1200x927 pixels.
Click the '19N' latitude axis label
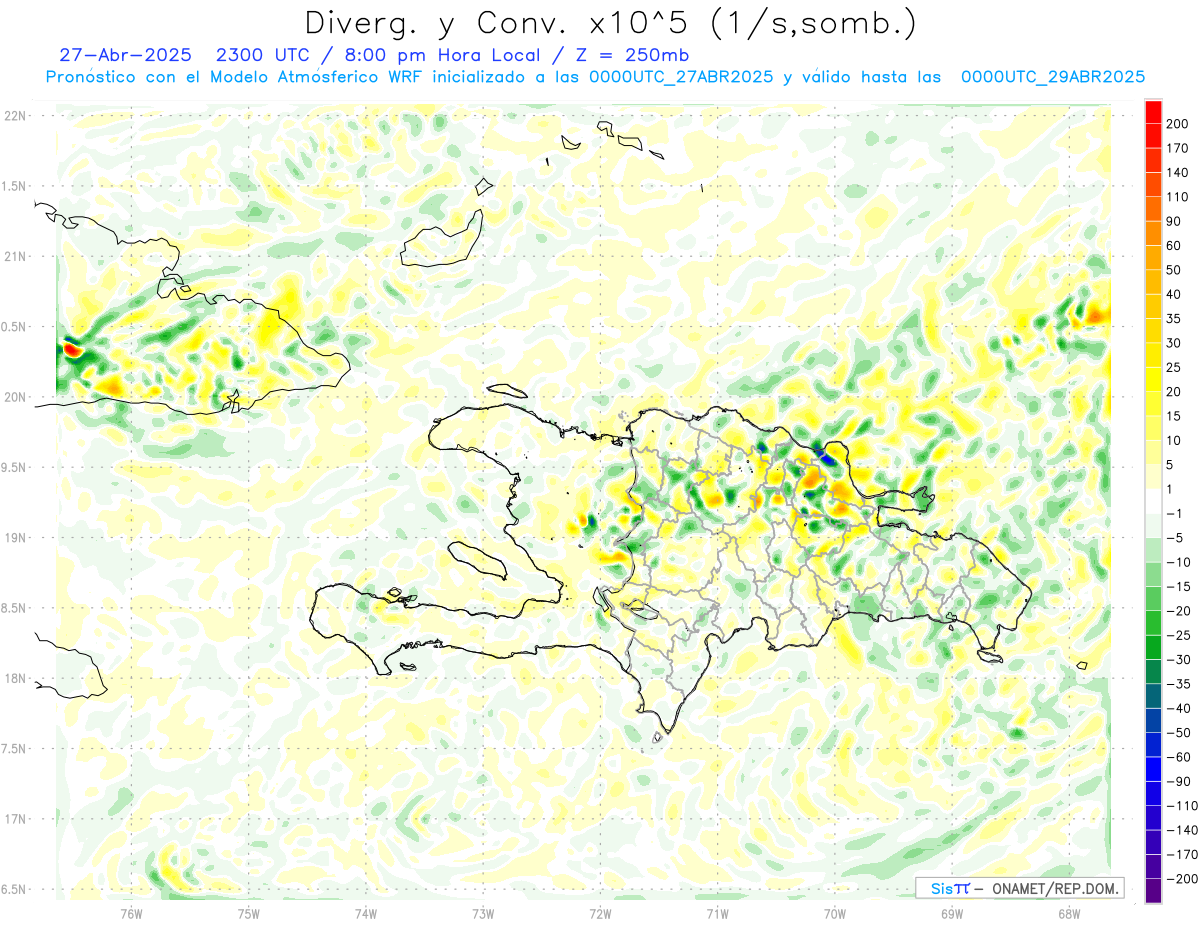click(15, 538)
